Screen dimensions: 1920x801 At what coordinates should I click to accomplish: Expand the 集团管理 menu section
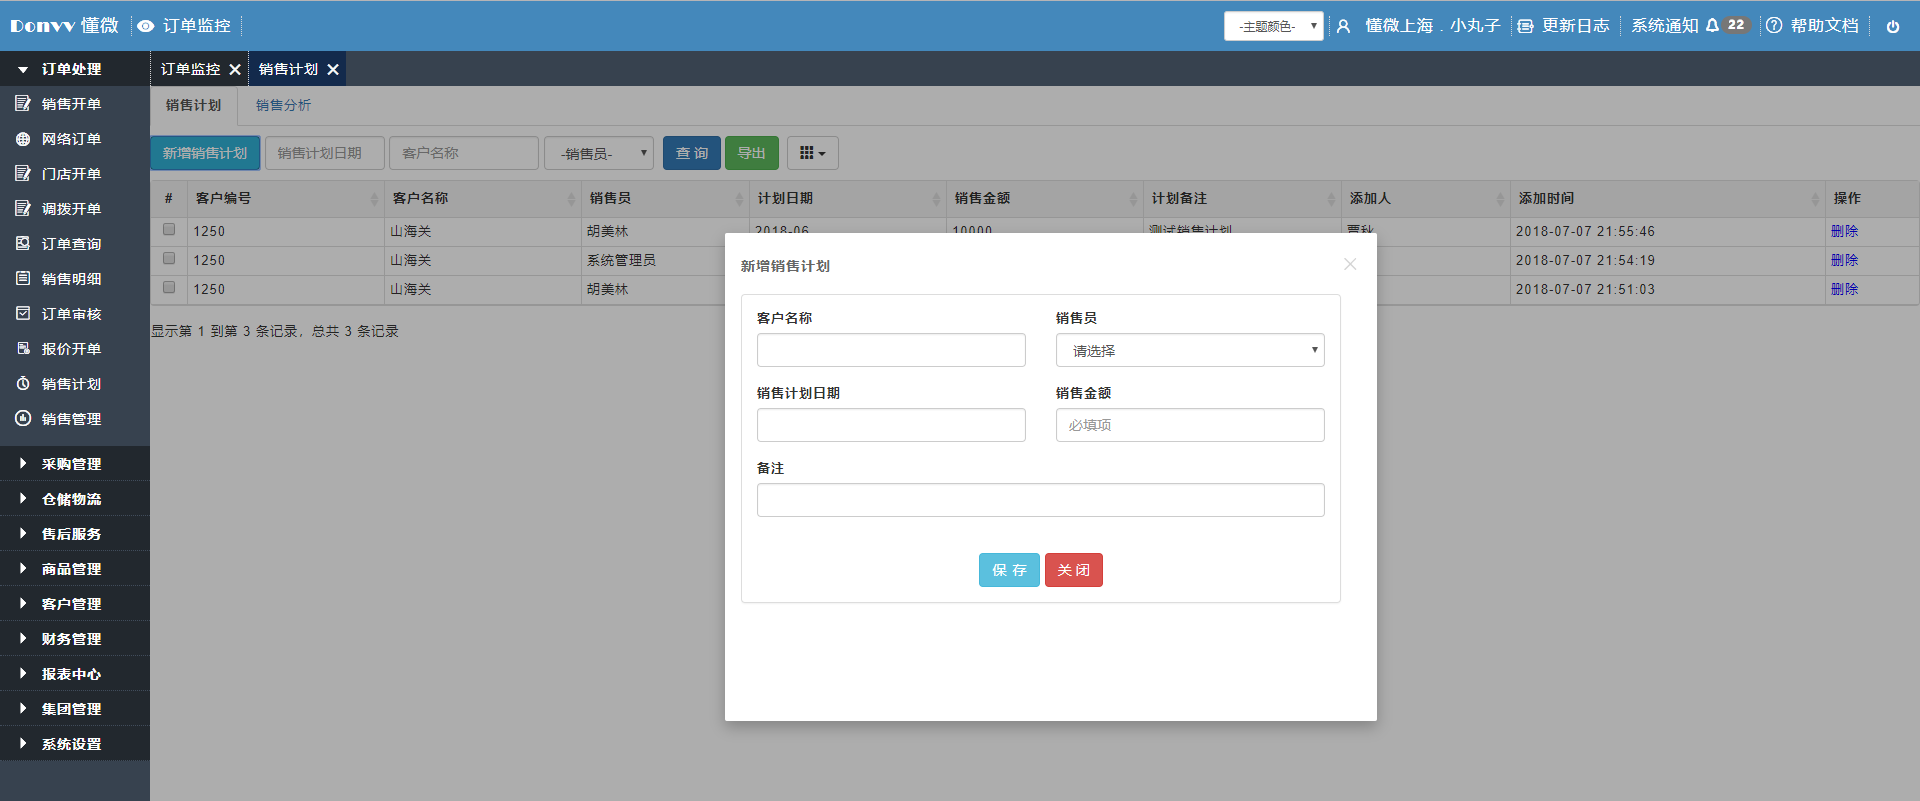(75, 708)
